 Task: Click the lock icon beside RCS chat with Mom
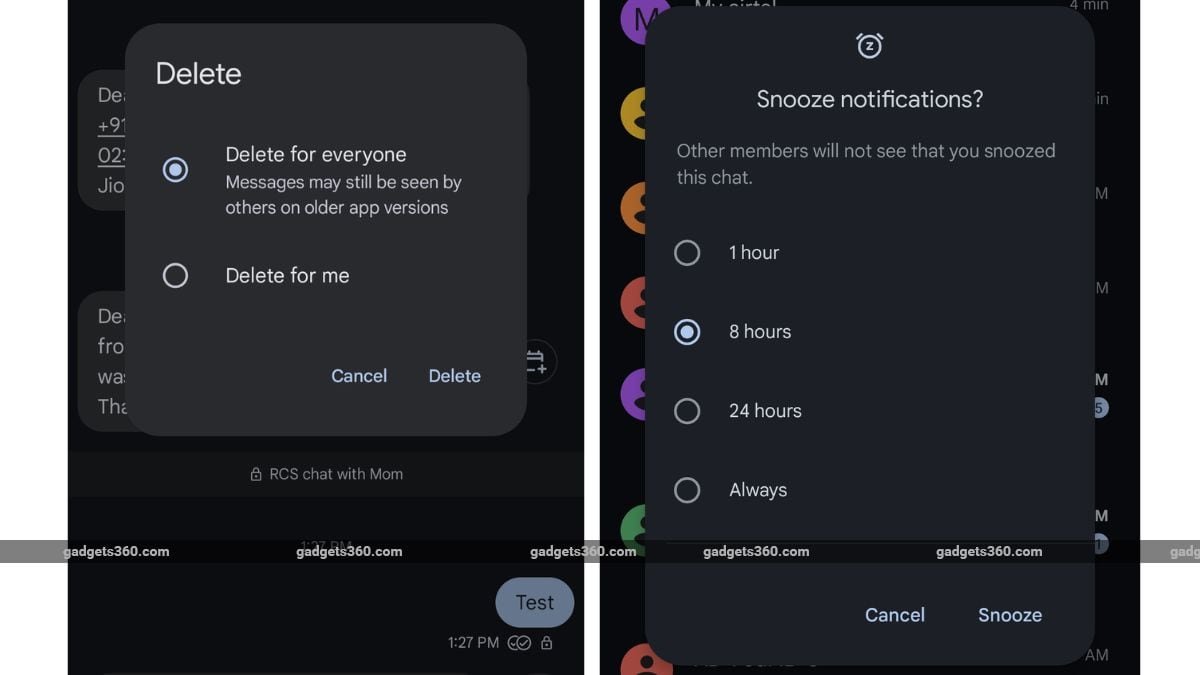click(x=256, y=475)
